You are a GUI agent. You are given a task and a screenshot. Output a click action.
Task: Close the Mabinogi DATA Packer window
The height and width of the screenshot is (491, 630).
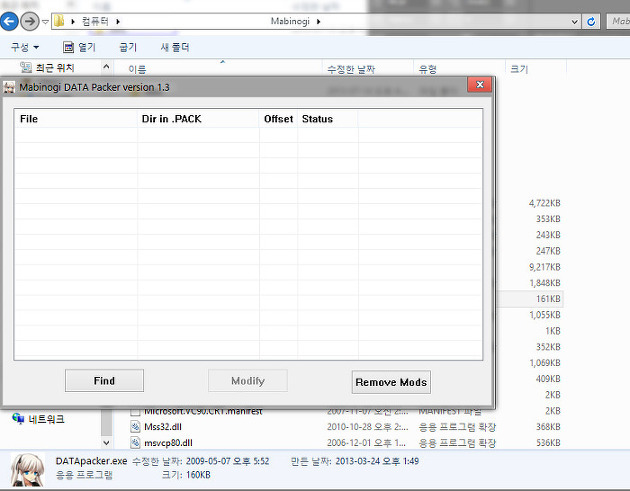[479, 84]
